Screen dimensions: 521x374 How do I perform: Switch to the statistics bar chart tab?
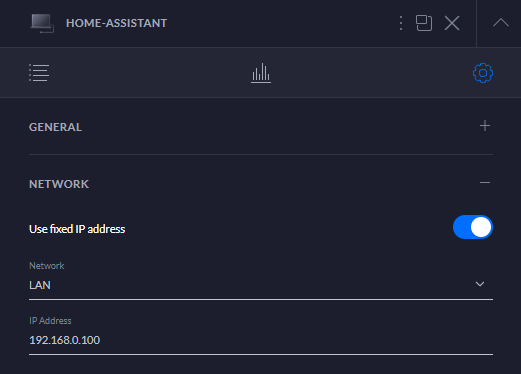click(261, 73)
